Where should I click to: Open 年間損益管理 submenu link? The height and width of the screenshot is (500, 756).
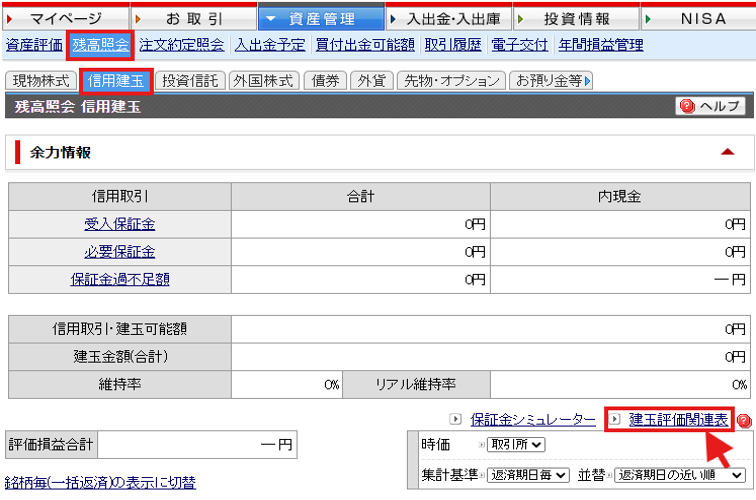click(x=601, y=45)
